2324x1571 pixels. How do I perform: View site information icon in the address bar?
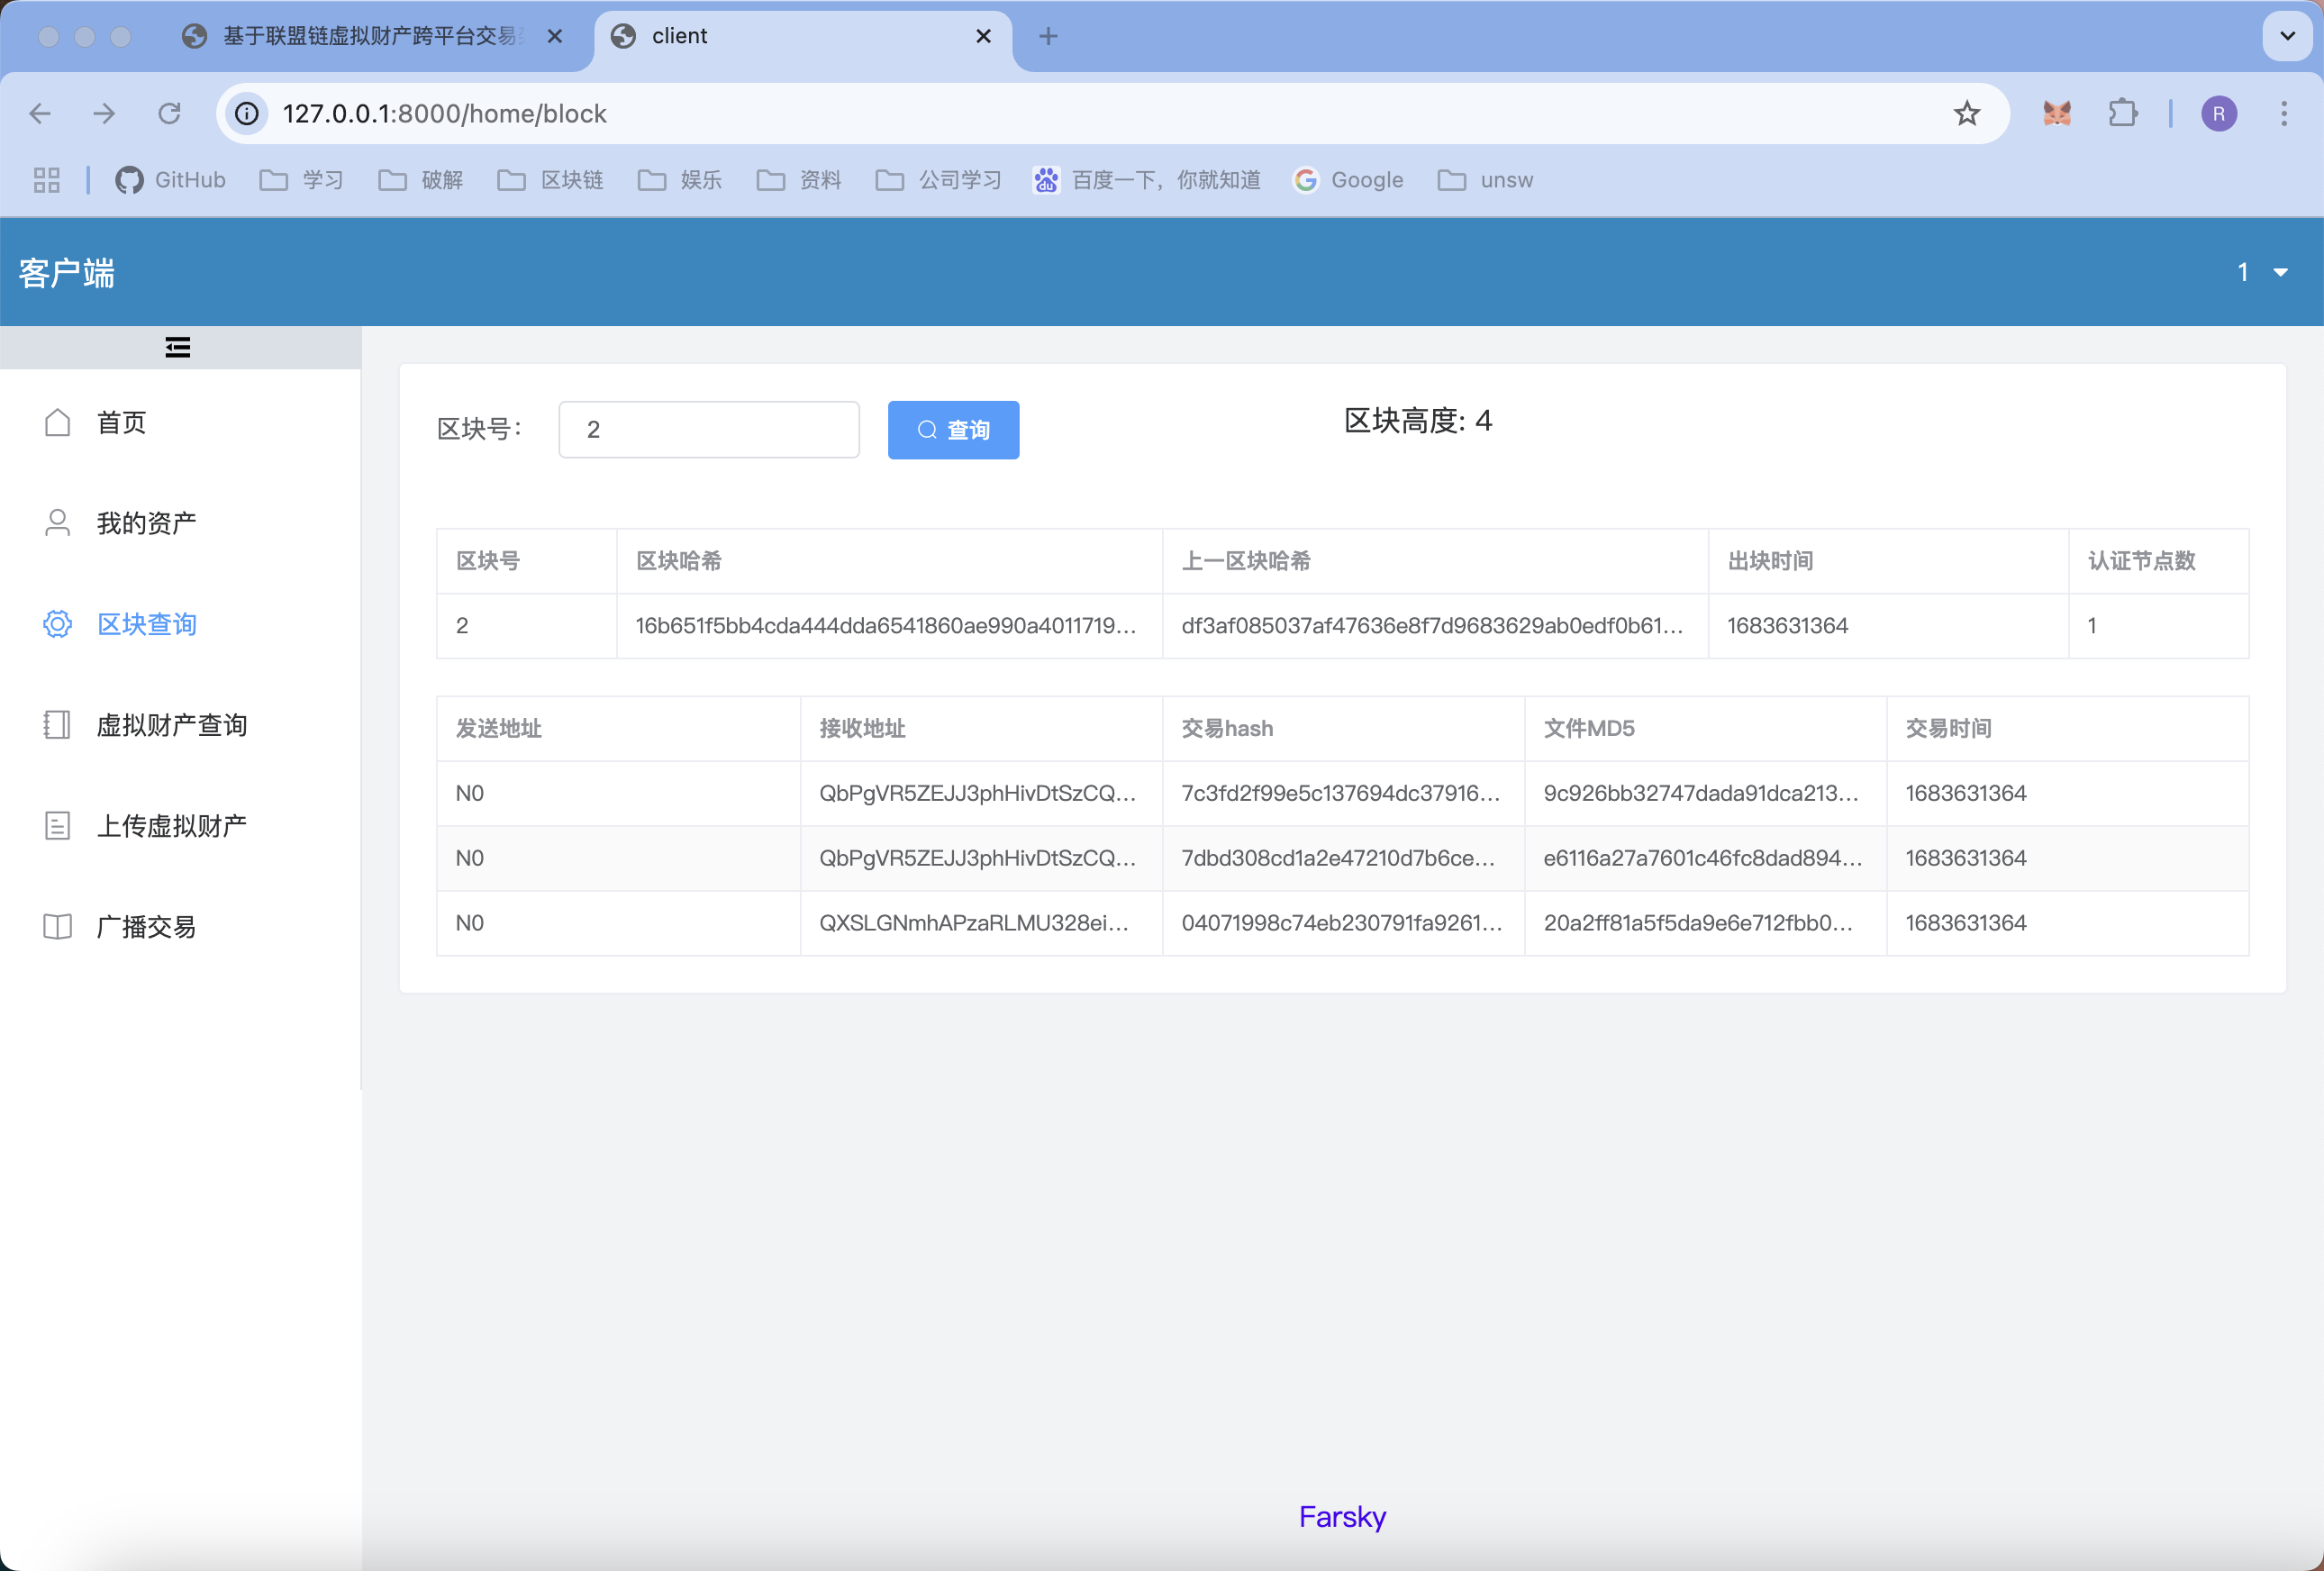point(247,113)
